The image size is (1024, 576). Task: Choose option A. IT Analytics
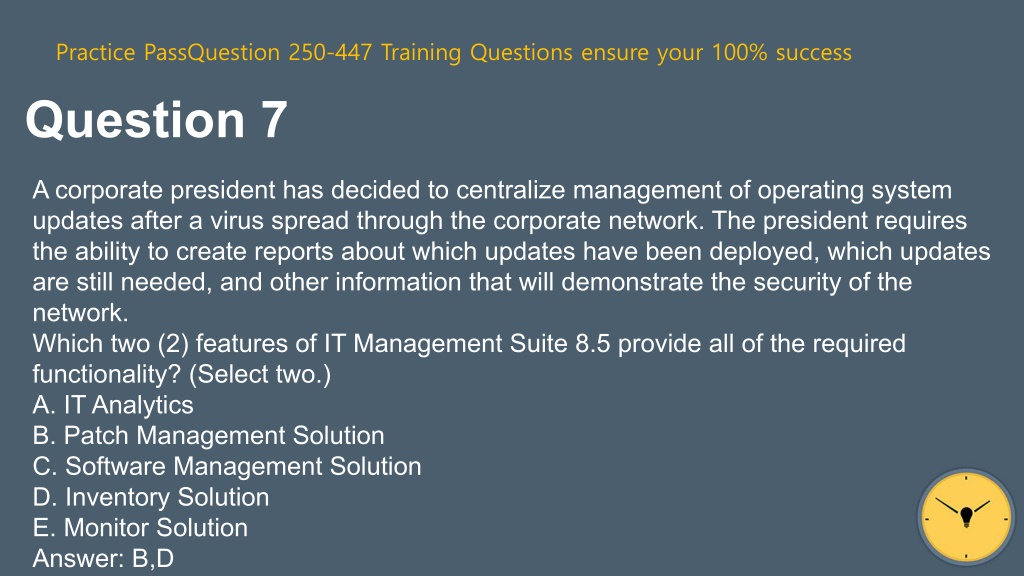click(x=113, y=405)
